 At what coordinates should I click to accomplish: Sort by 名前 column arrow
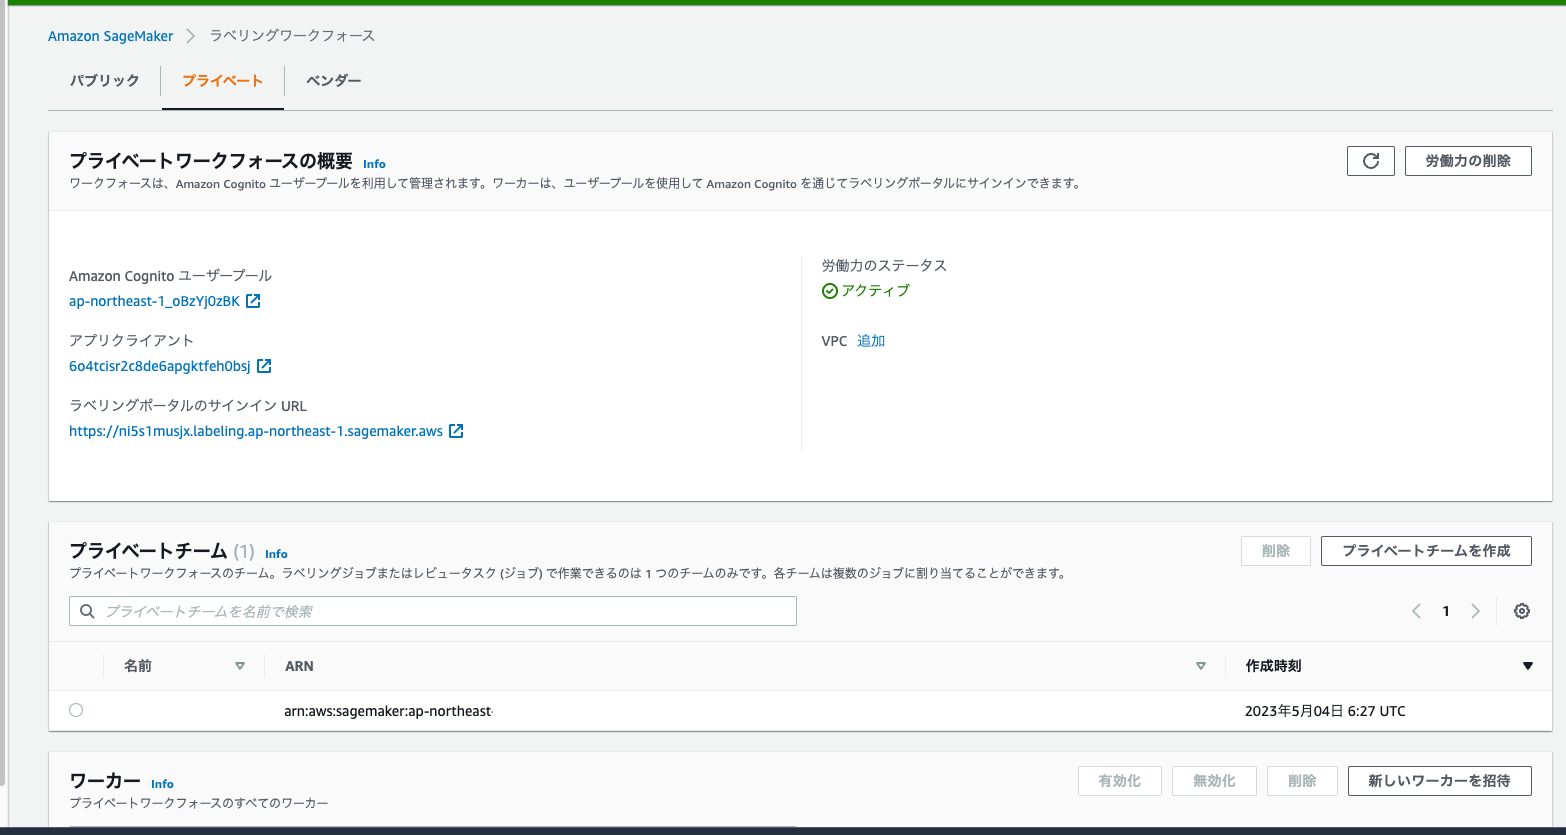pyautogui.click(x=240, y=666)
